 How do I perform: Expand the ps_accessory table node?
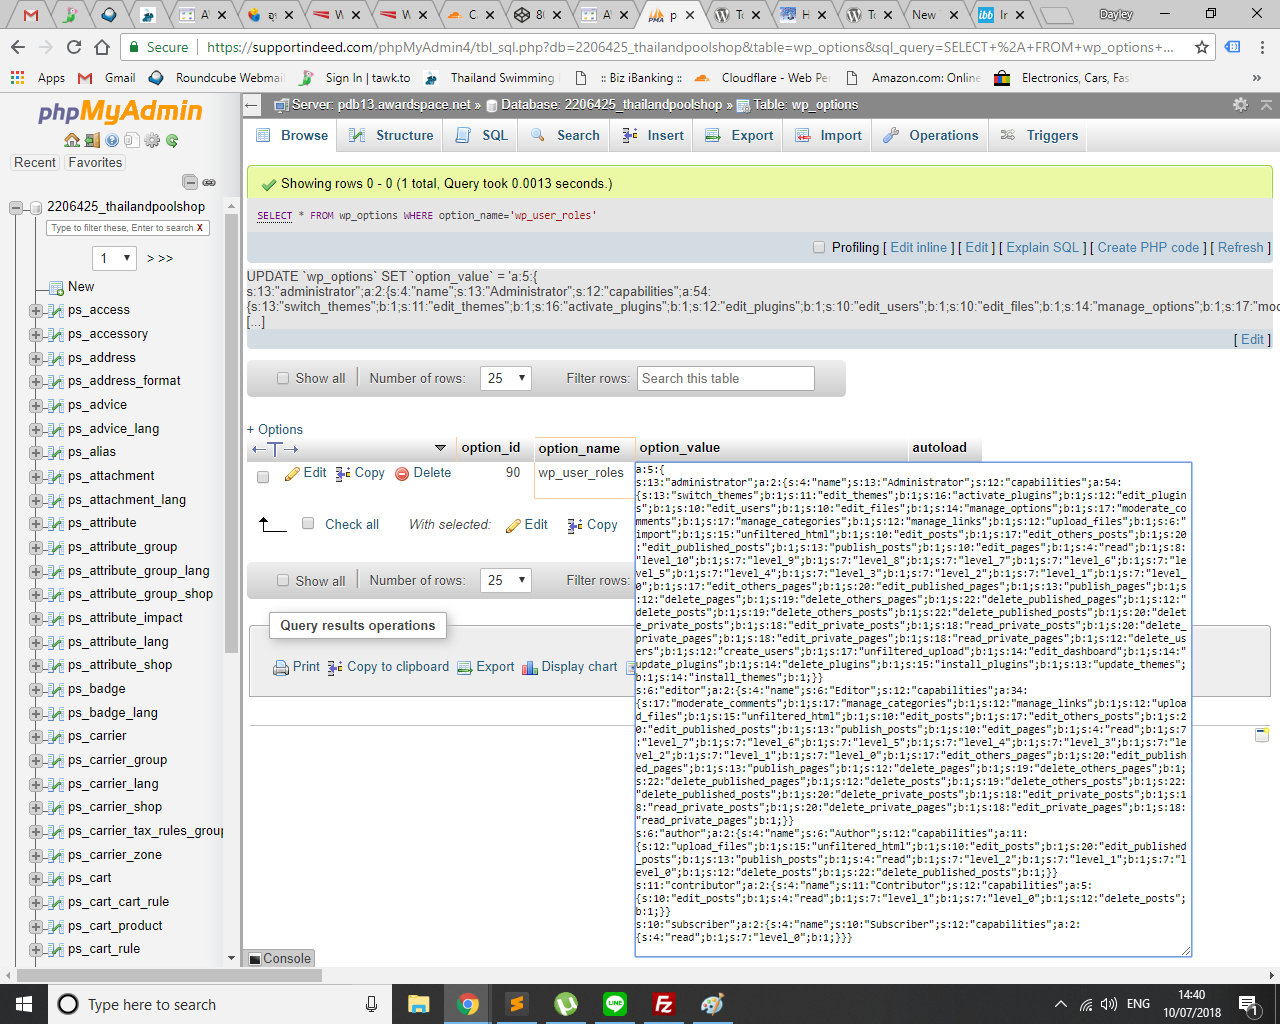point(36,334)
